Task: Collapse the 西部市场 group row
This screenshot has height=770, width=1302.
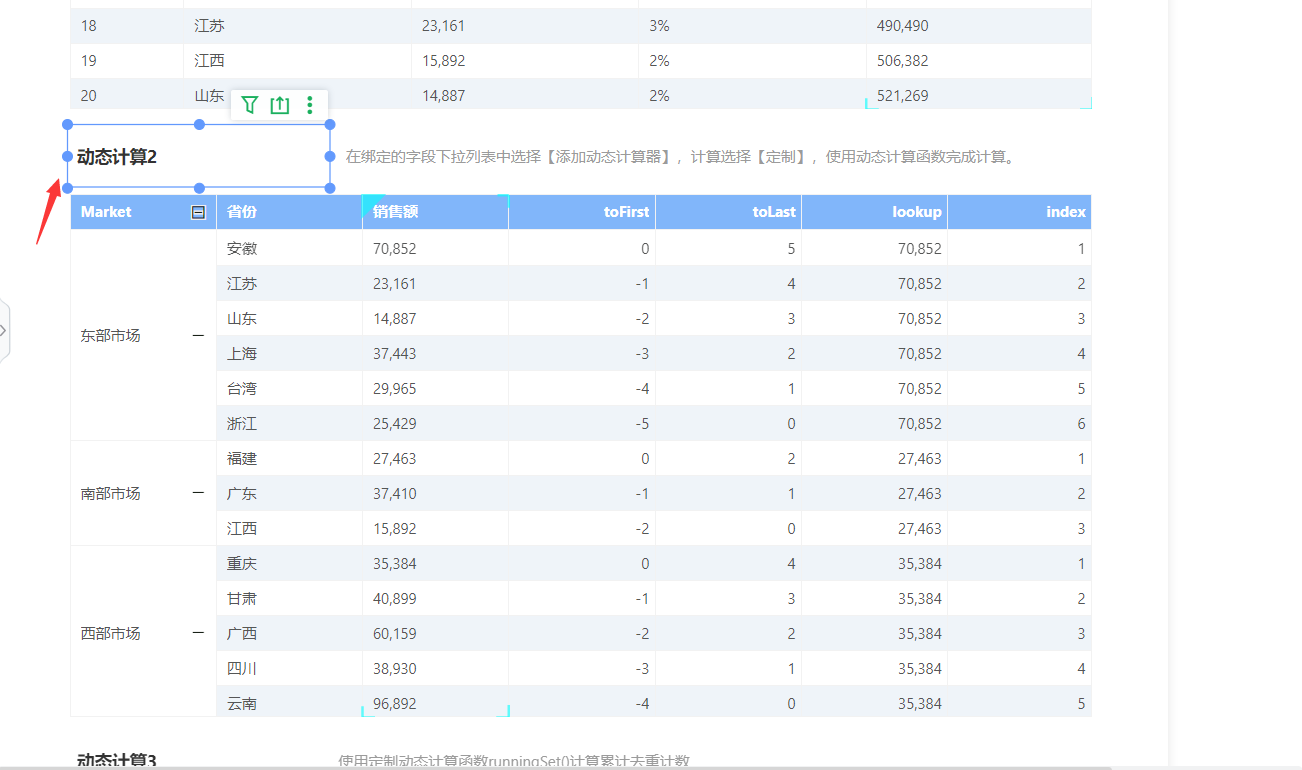Action: 198,633
